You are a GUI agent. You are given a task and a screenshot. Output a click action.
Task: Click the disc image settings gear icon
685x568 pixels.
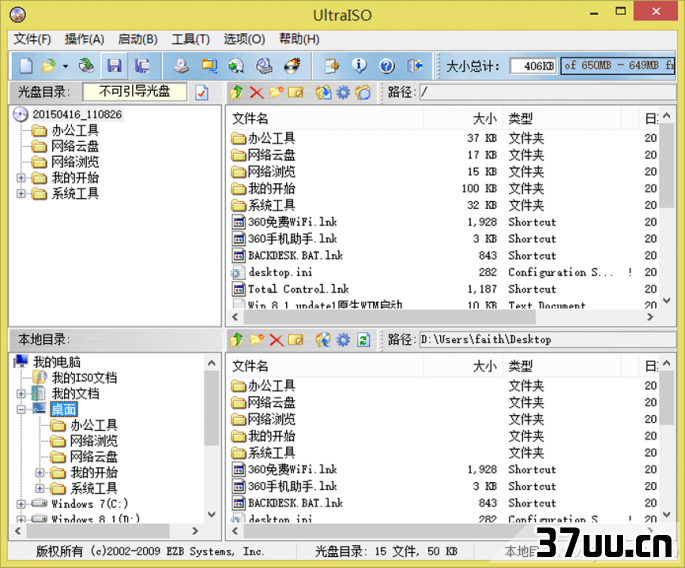[343, 92]
